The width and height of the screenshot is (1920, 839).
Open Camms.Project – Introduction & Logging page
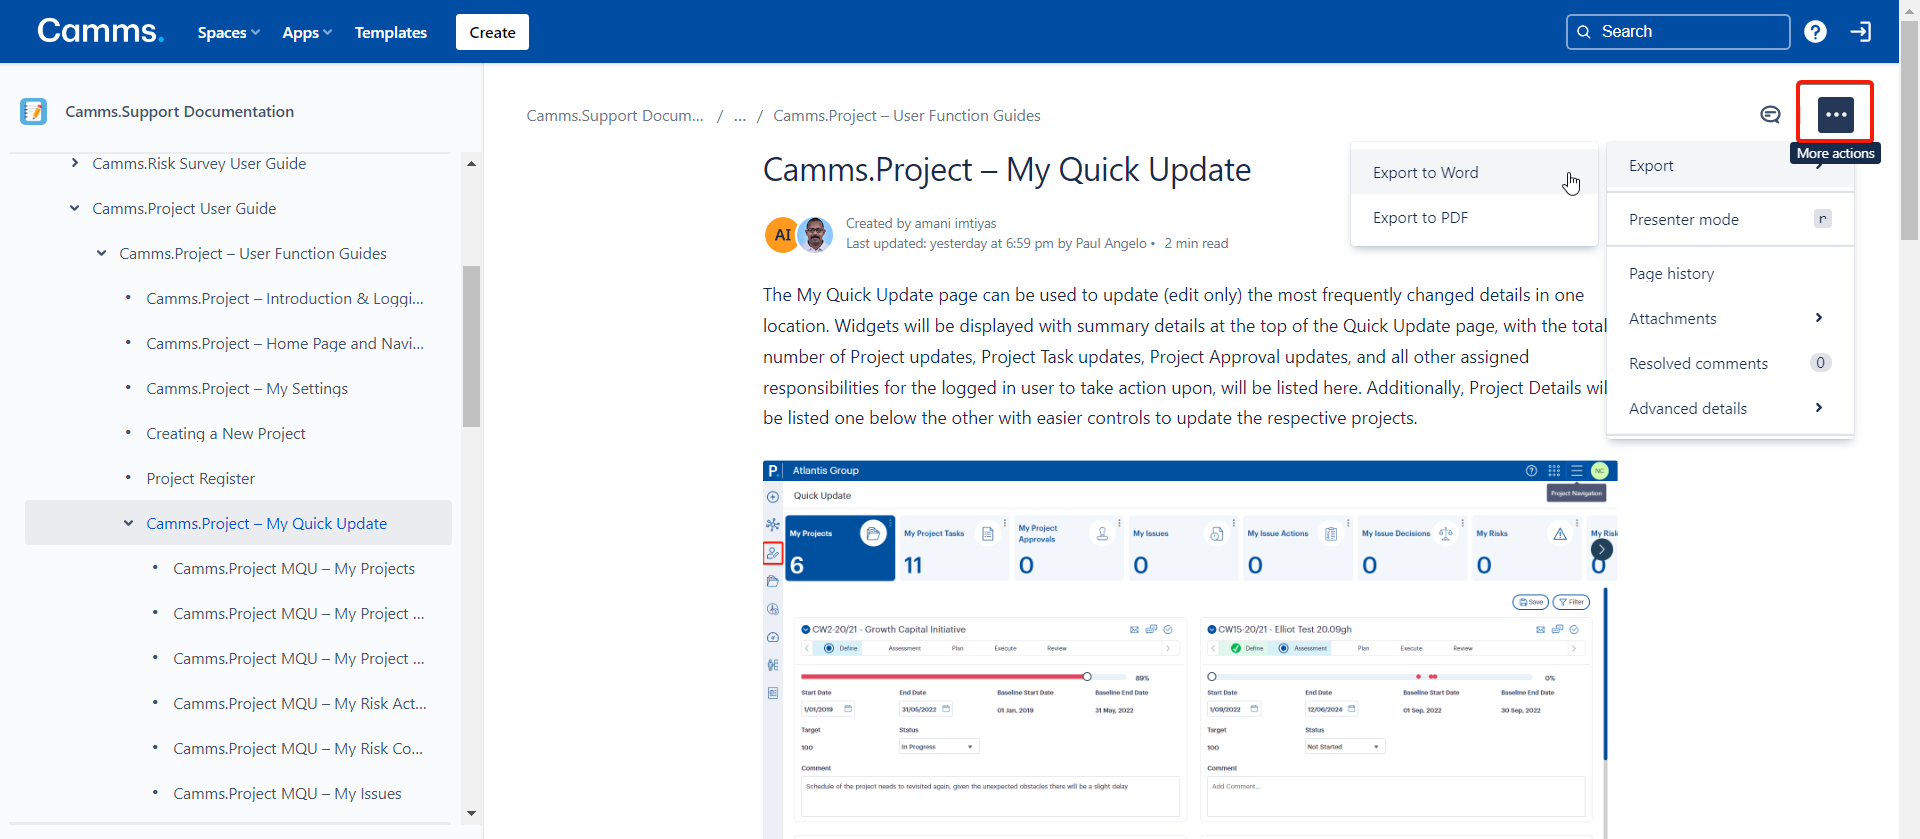[285, 298]
